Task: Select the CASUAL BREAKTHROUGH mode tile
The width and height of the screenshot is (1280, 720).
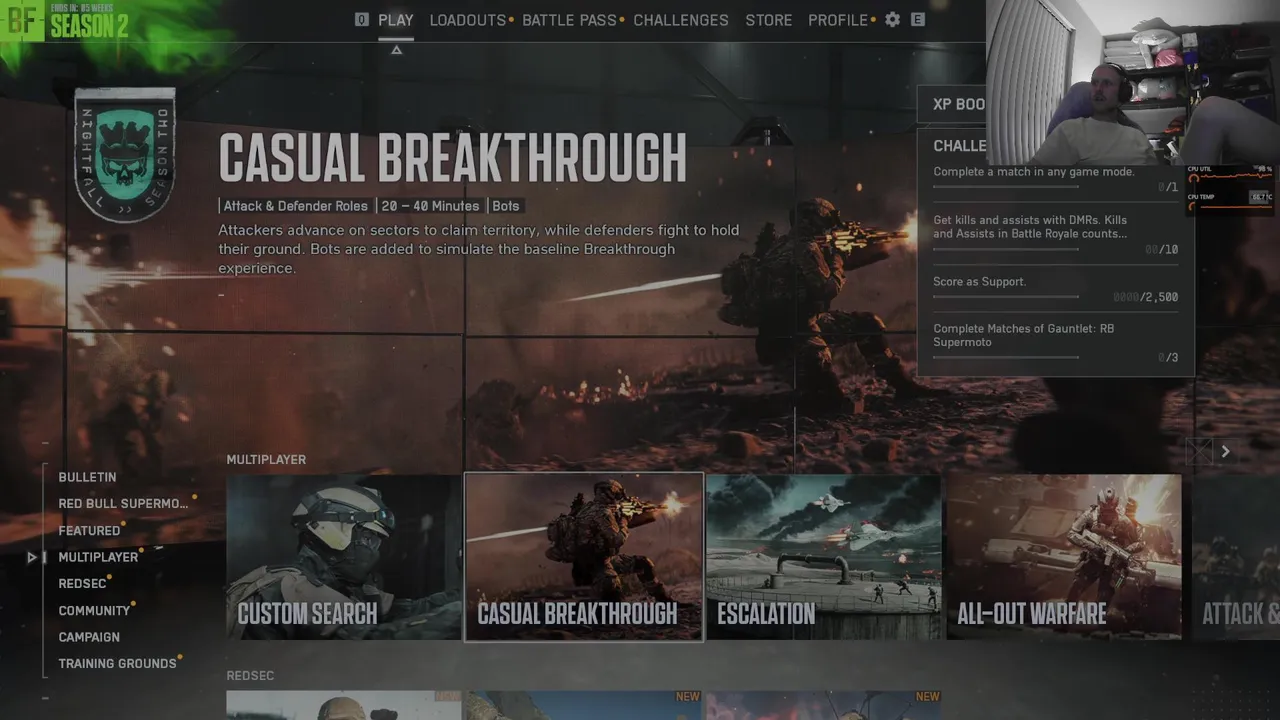Action: pyautogui.click(x=584, y=557)
